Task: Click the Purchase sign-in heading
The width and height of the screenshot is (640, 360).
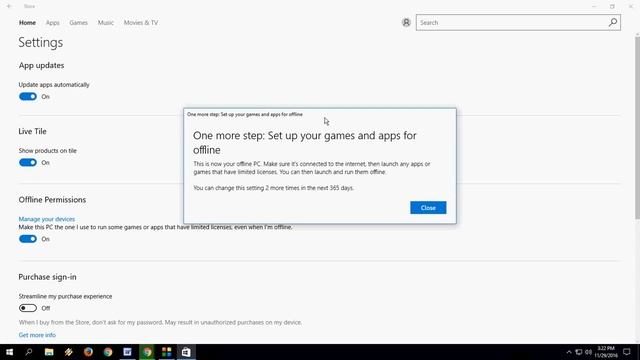Action: pyautogui.click(x=47, y=277)
